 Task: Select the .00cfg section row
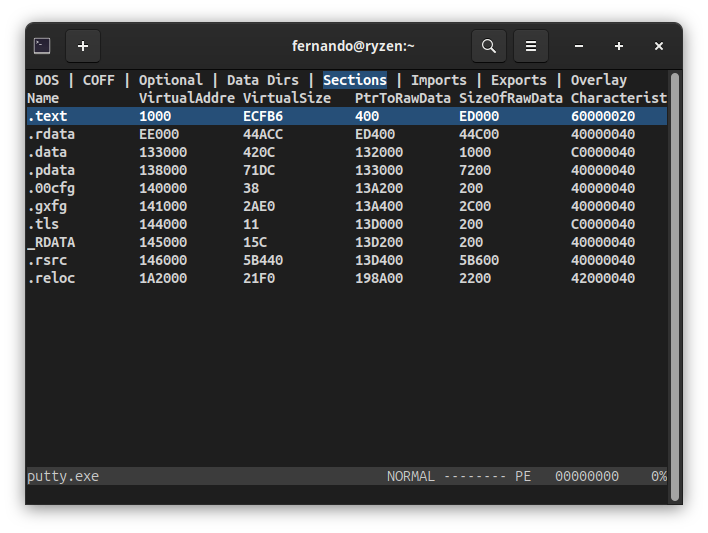click(x=347, y=188)
